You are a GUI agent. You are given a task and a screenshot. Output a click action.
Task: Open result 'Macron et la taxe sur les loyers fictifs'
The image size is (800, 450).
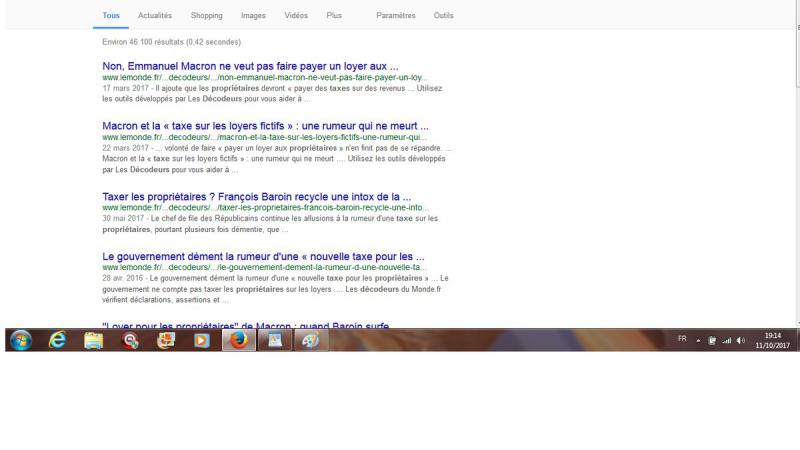pos(265,126)
